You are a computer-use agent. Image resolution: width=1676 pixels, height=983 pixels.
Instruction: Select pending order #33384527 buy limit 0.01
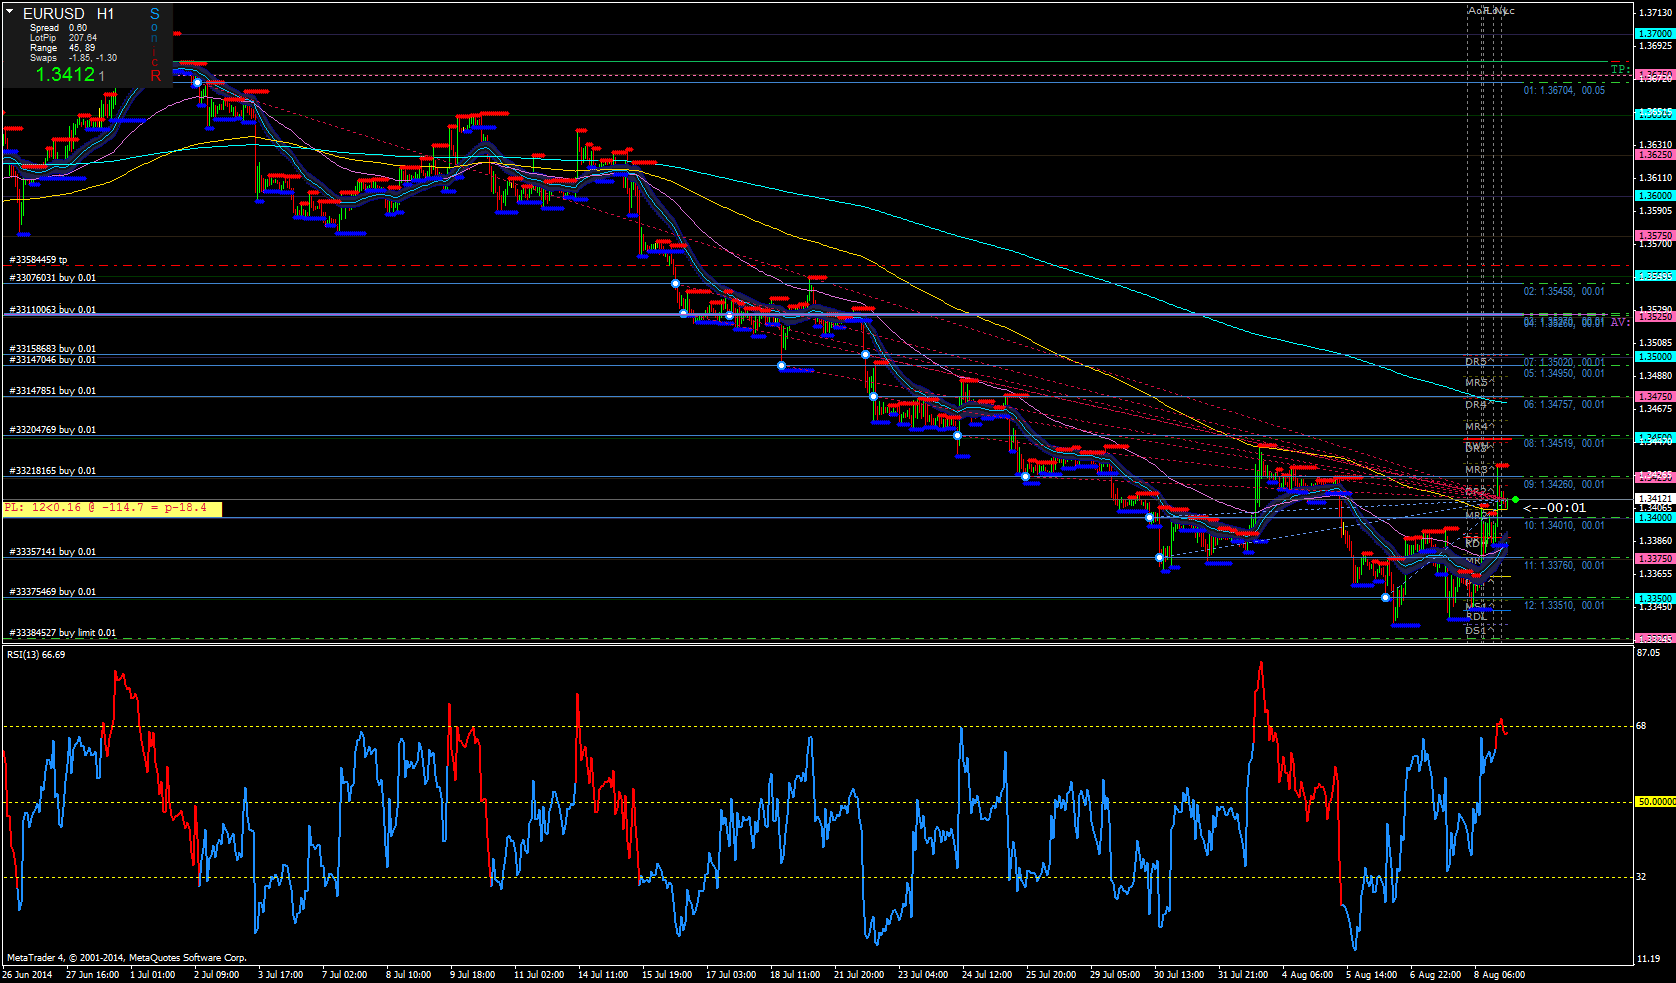pos(63,633)
